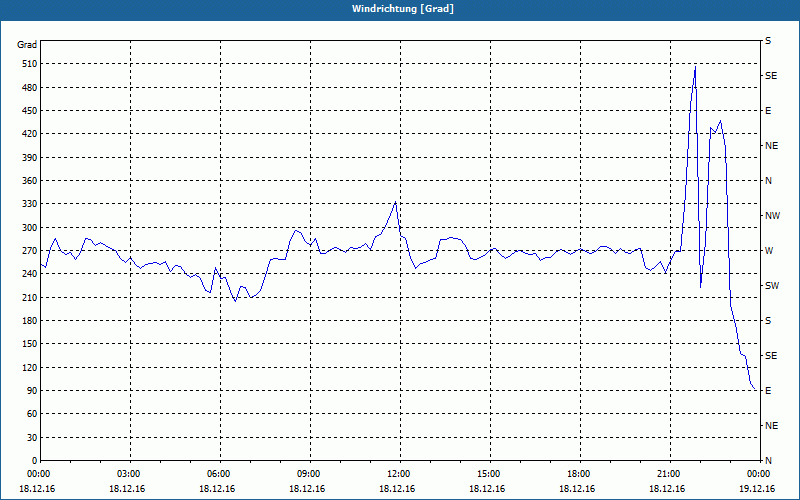Screen dimensions: 800x500
Task: Click the 180 degree axis label
Action: 30,321
